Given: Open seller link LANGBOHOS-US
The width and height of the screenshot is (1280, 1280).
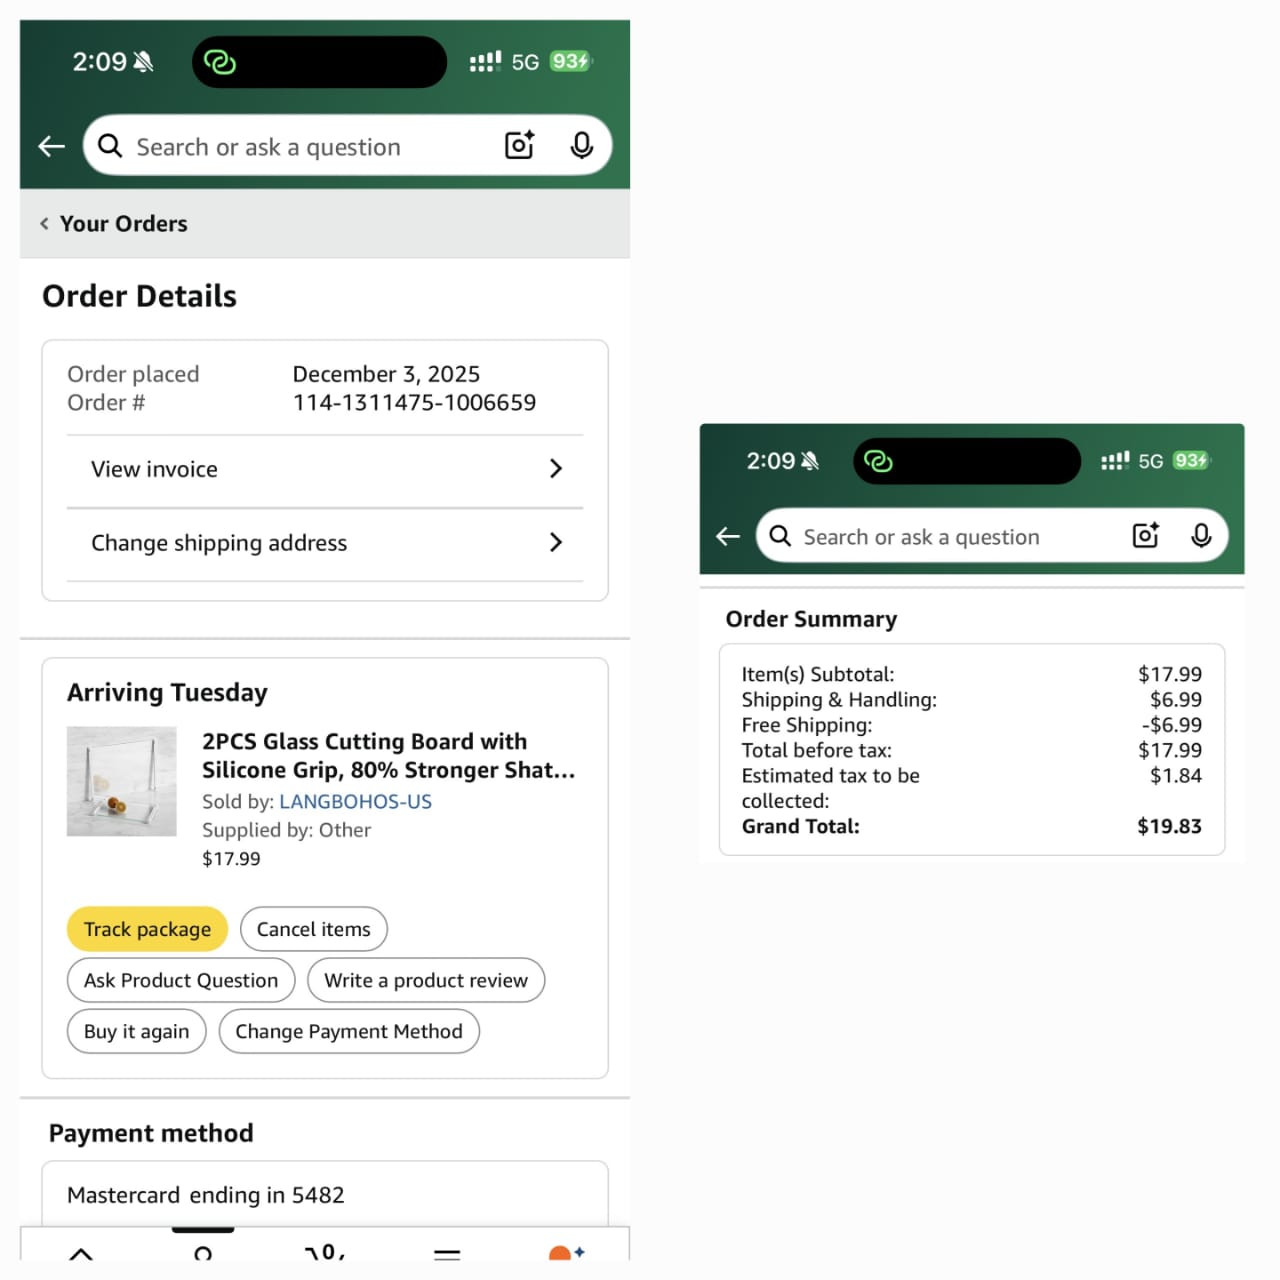Looking at the screenshot, I should pyautogui.click(x=355, y=802).
